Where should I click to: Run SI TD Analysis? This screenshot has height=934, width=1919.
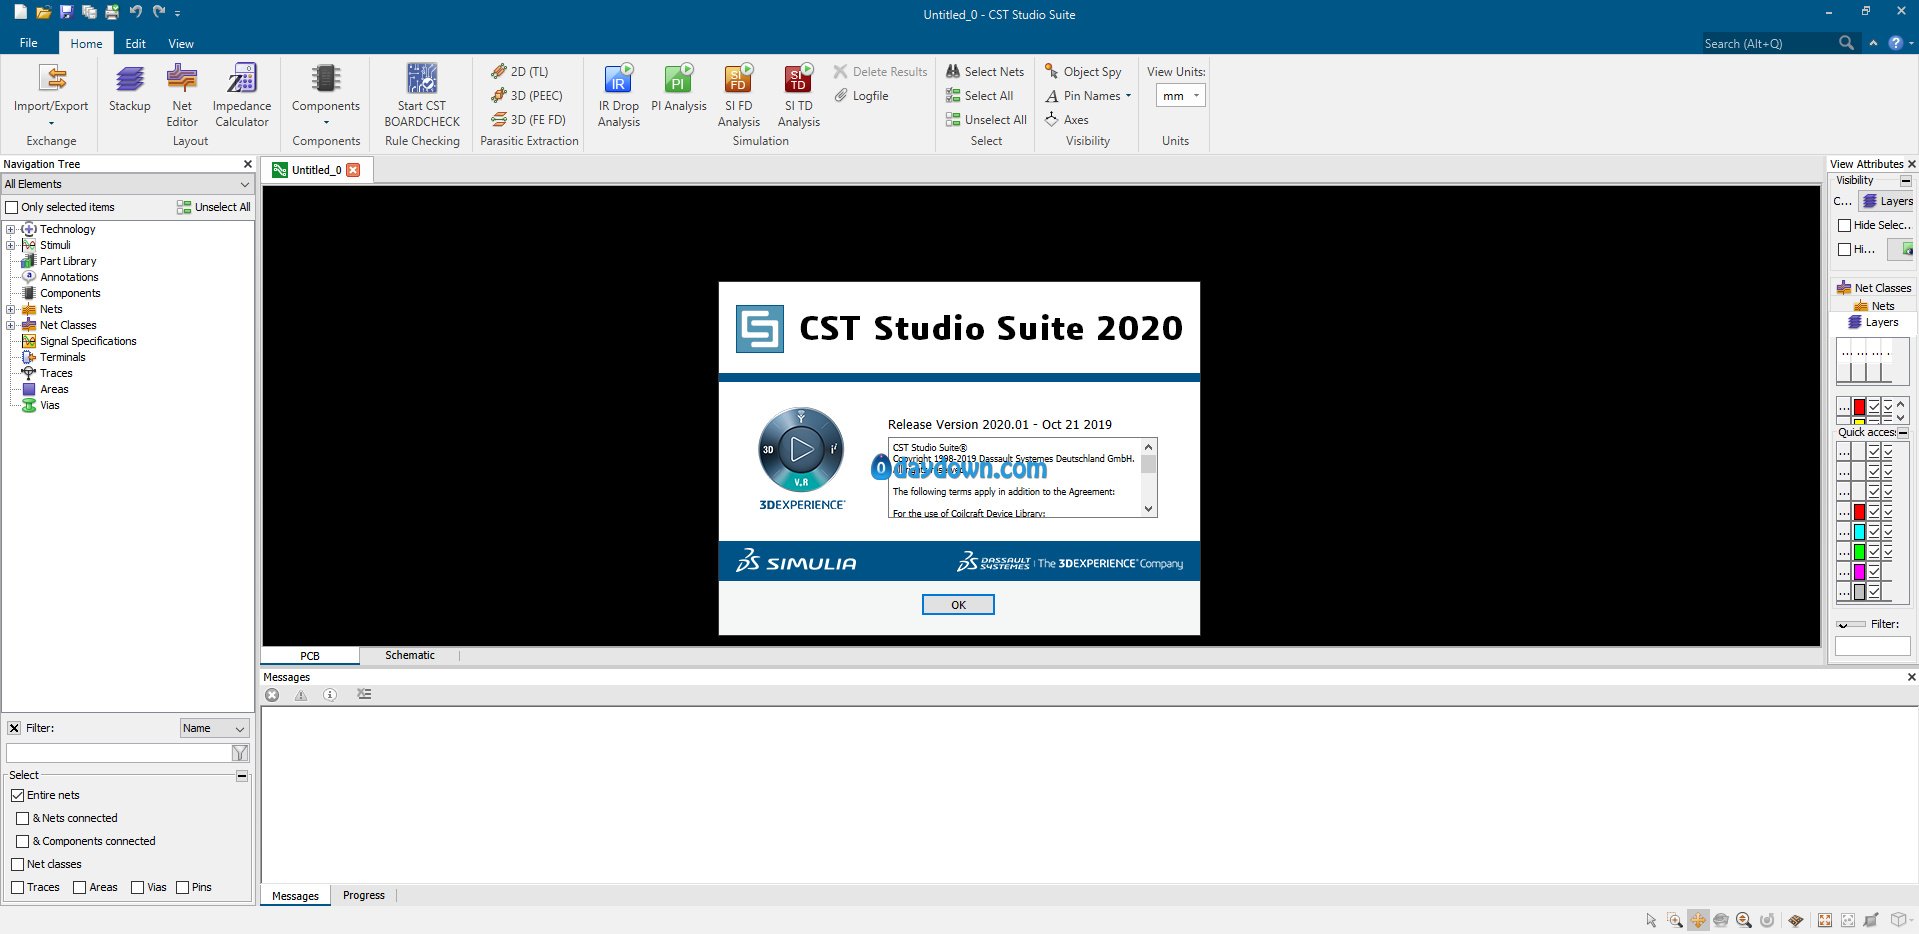[x=799, y=94]
